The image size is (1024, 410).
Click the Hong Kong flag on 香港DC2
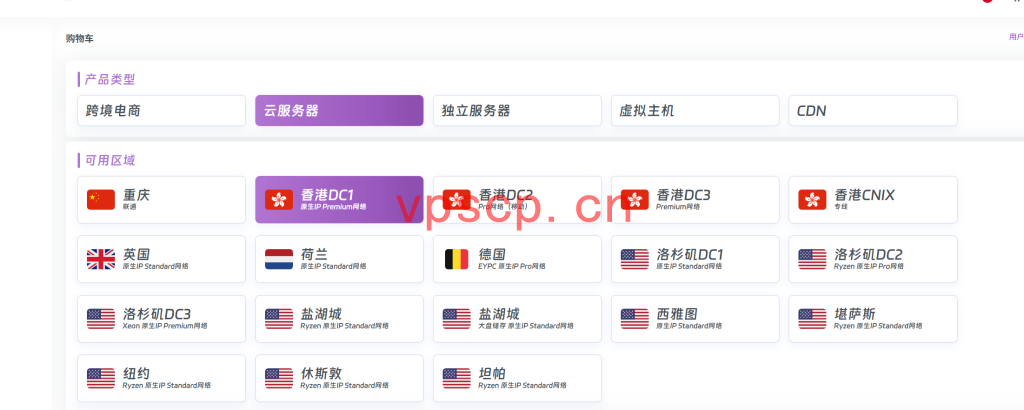pyautogui.click(x=456, y=200)
